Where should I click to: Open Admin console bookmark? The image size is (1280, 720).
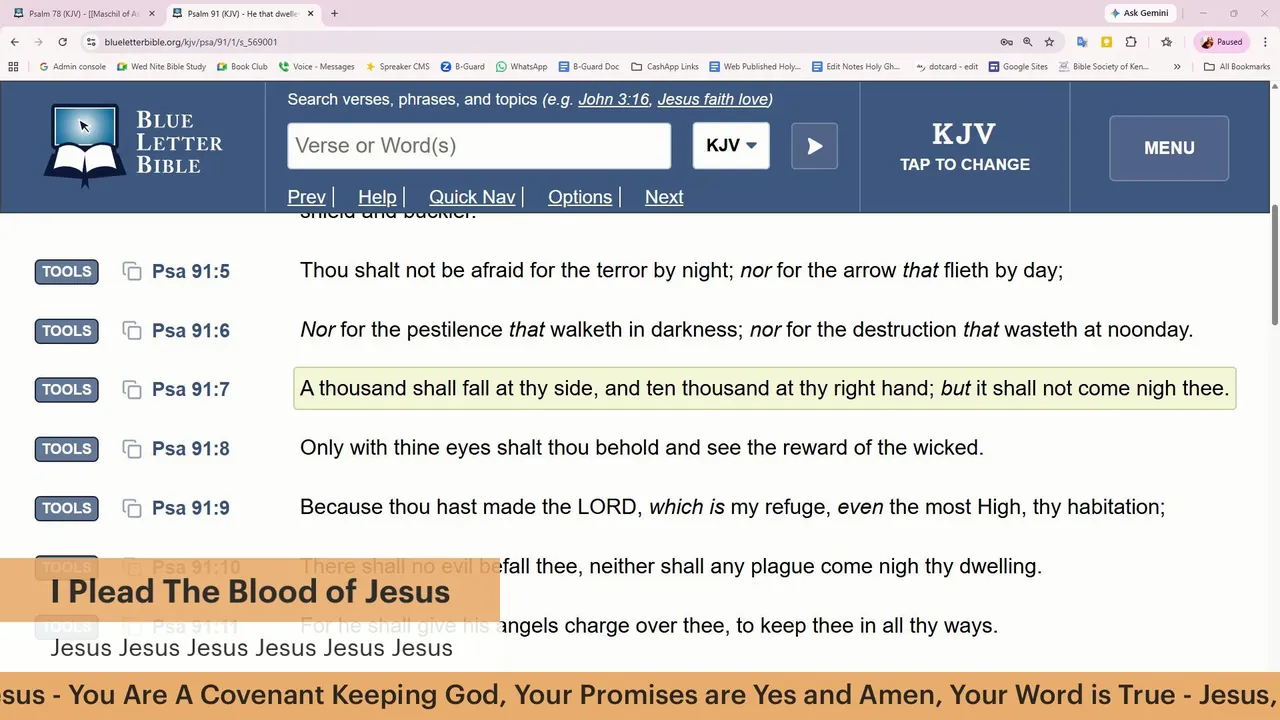[72, 67]
